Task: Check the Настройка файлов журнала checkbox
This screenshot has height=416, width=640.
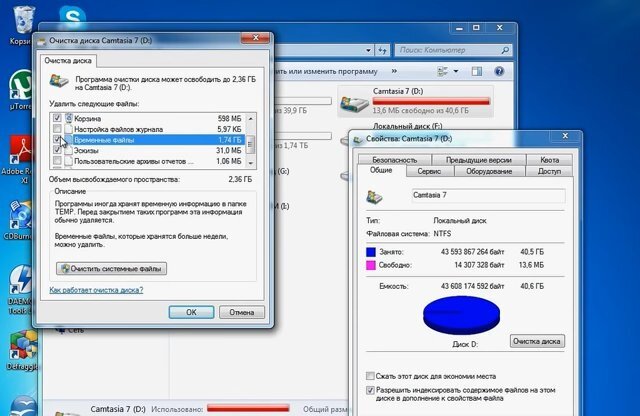Action: [x=57, y=129]
